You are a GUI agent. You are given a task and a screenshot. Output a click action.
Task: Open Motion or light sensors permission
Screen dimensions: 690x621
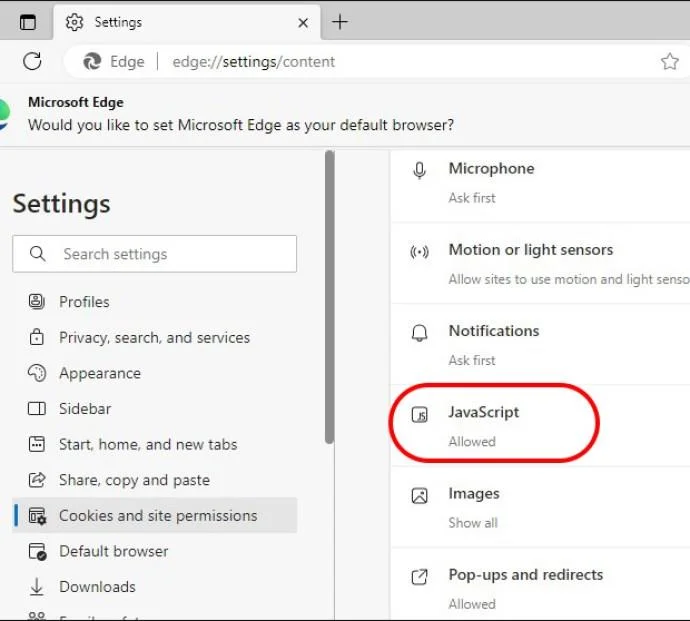[x=540, y=263]
